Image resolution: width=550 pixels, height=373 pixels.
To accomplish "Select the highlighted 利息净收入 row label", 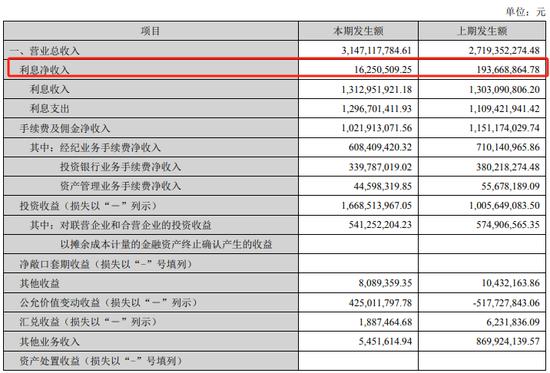I will point(45,70).
